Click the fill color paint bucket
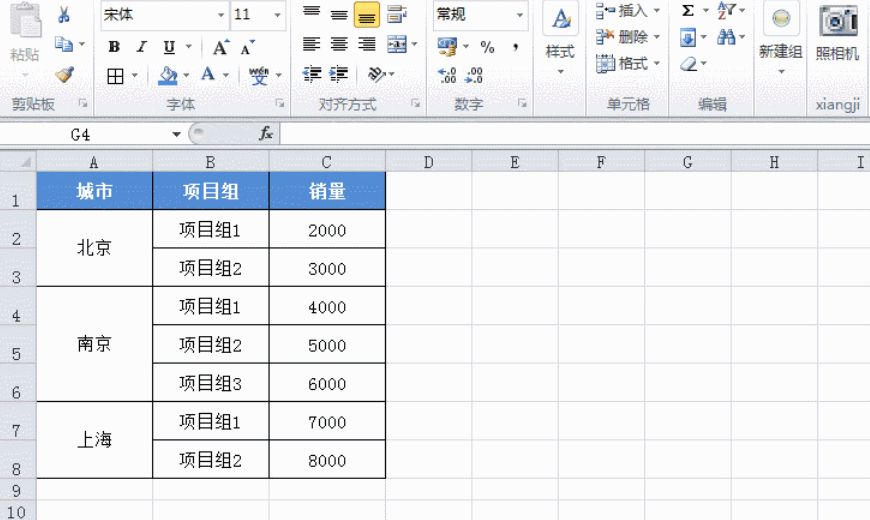 (x=168, y=75)
